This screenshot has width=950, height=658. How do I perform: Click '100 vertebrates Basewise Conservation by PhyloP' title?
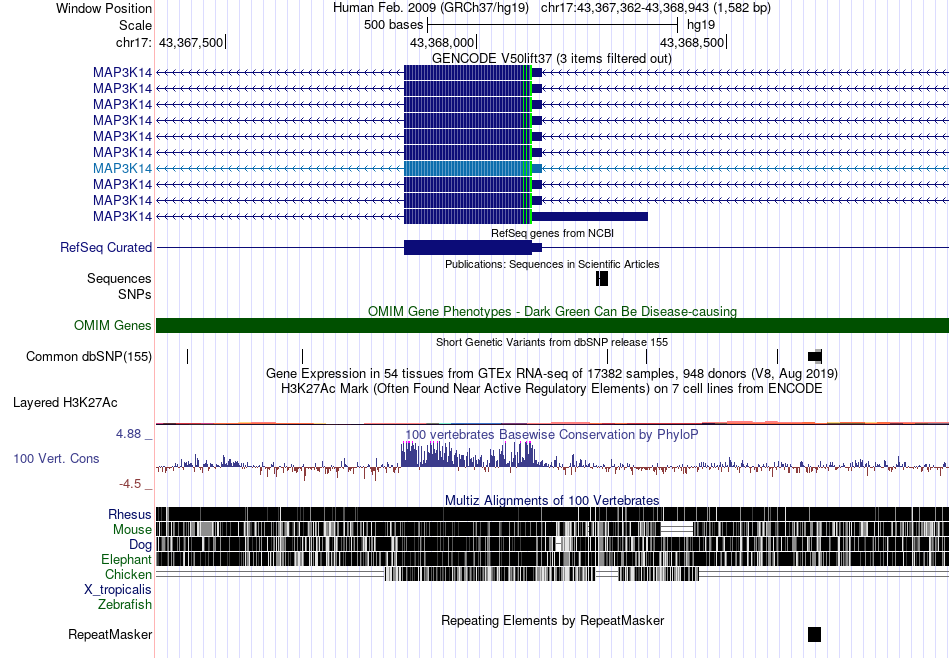[x=551, y=434]
